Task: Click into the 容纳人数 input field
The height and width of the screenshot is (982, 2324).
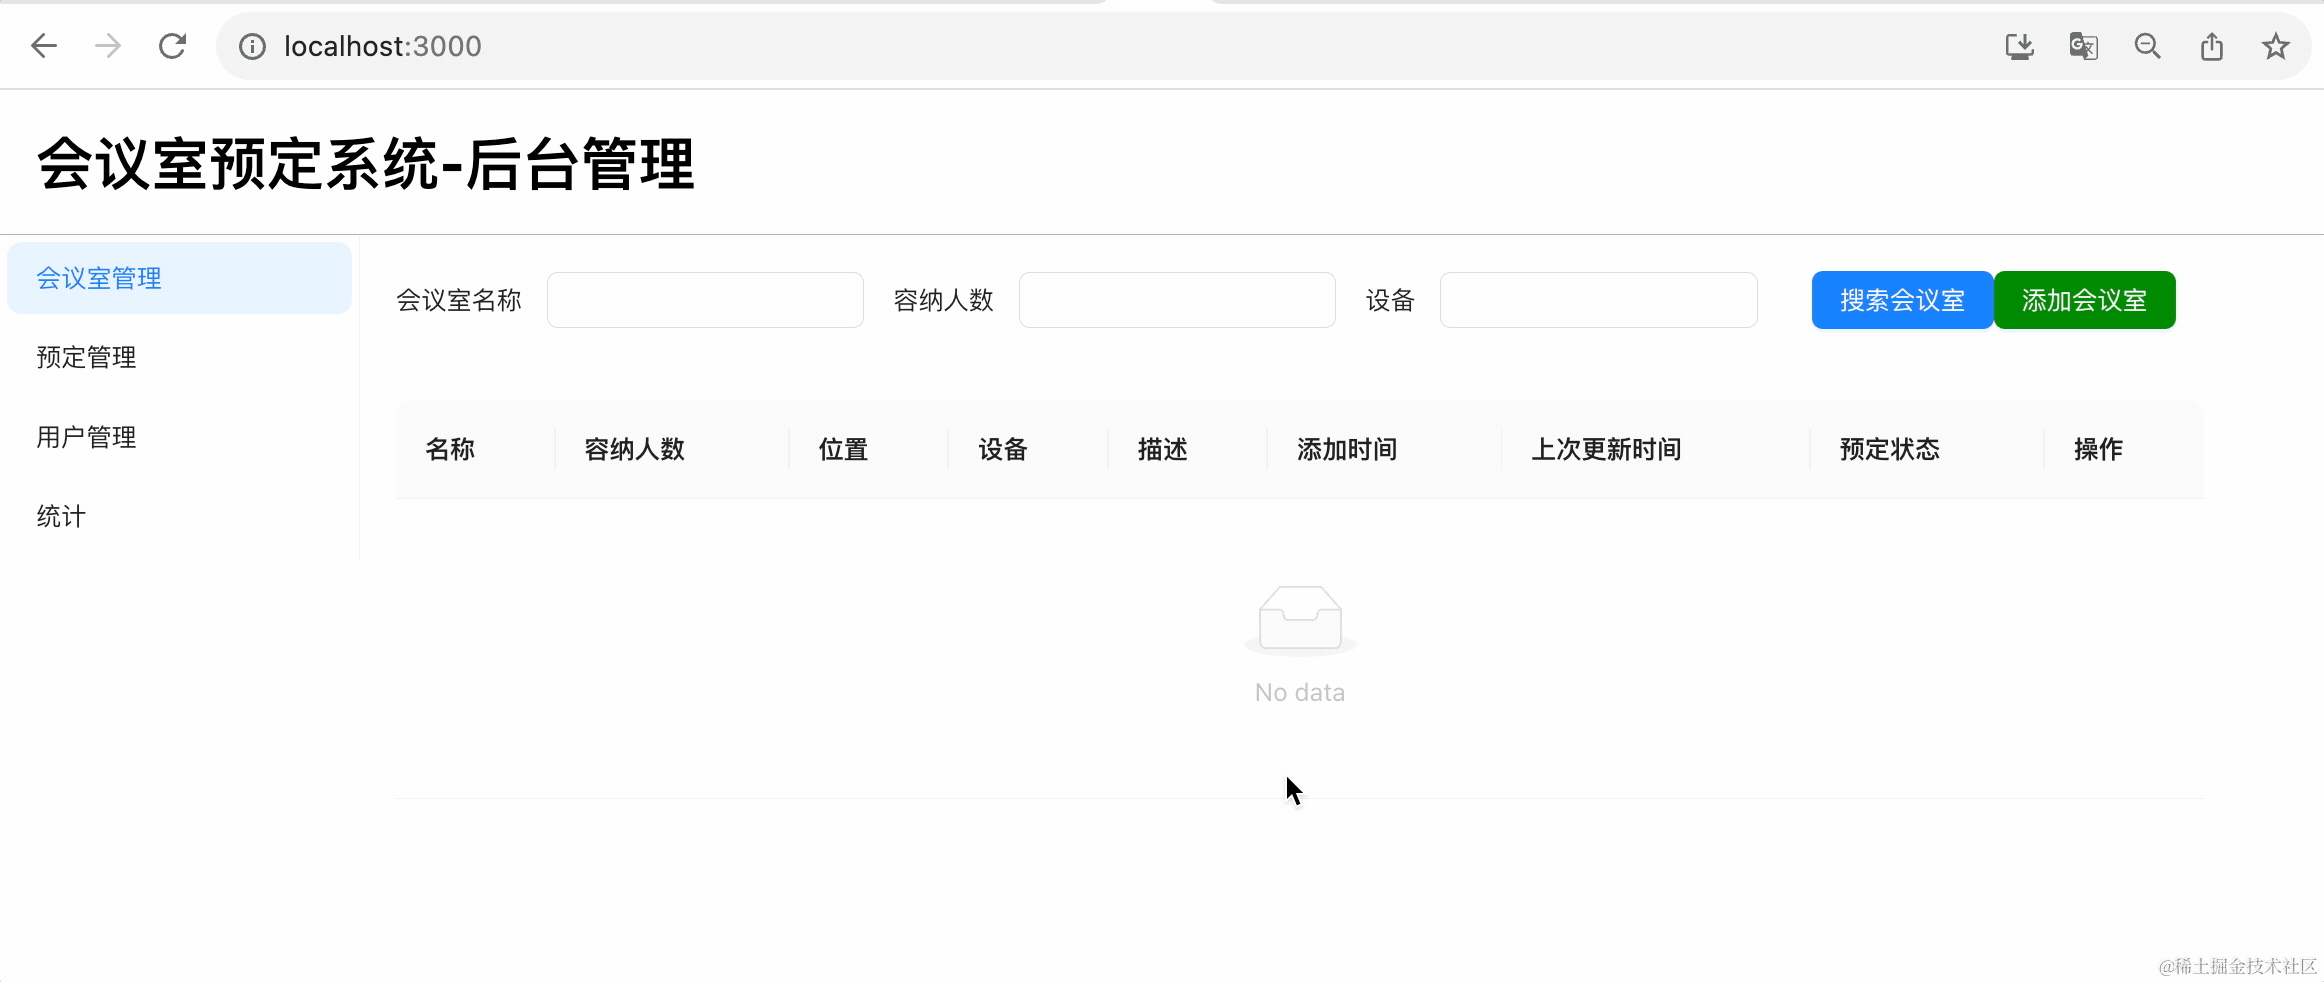Action: 1177,300
